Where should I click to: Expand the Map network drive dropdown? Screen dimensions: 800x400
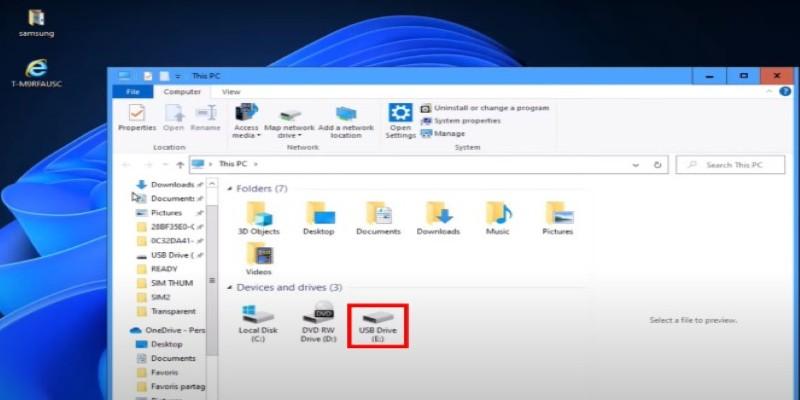pyautogui.click(x=290, y=136)
